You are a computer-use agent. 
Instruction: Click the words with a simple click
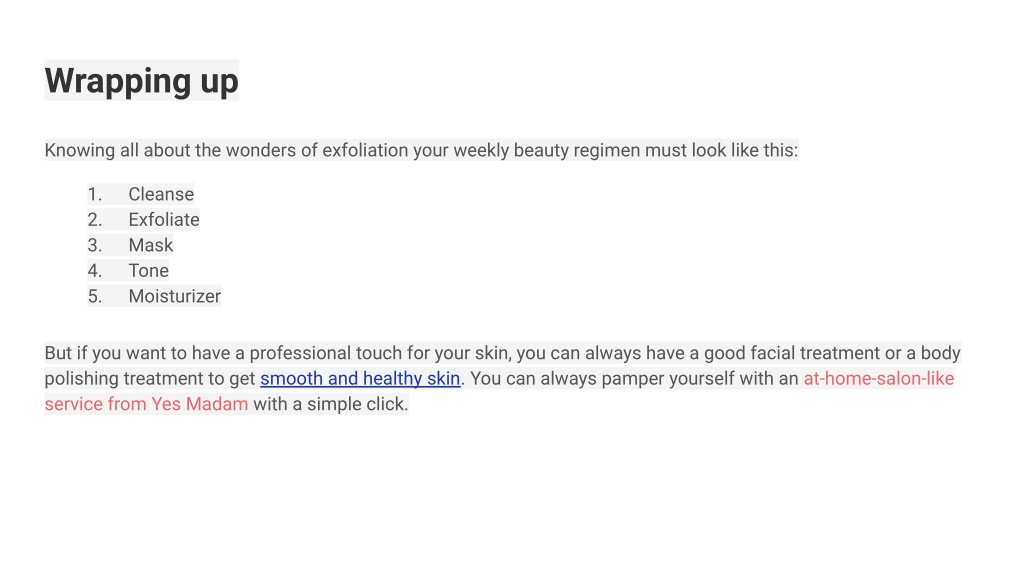[330, 404]
